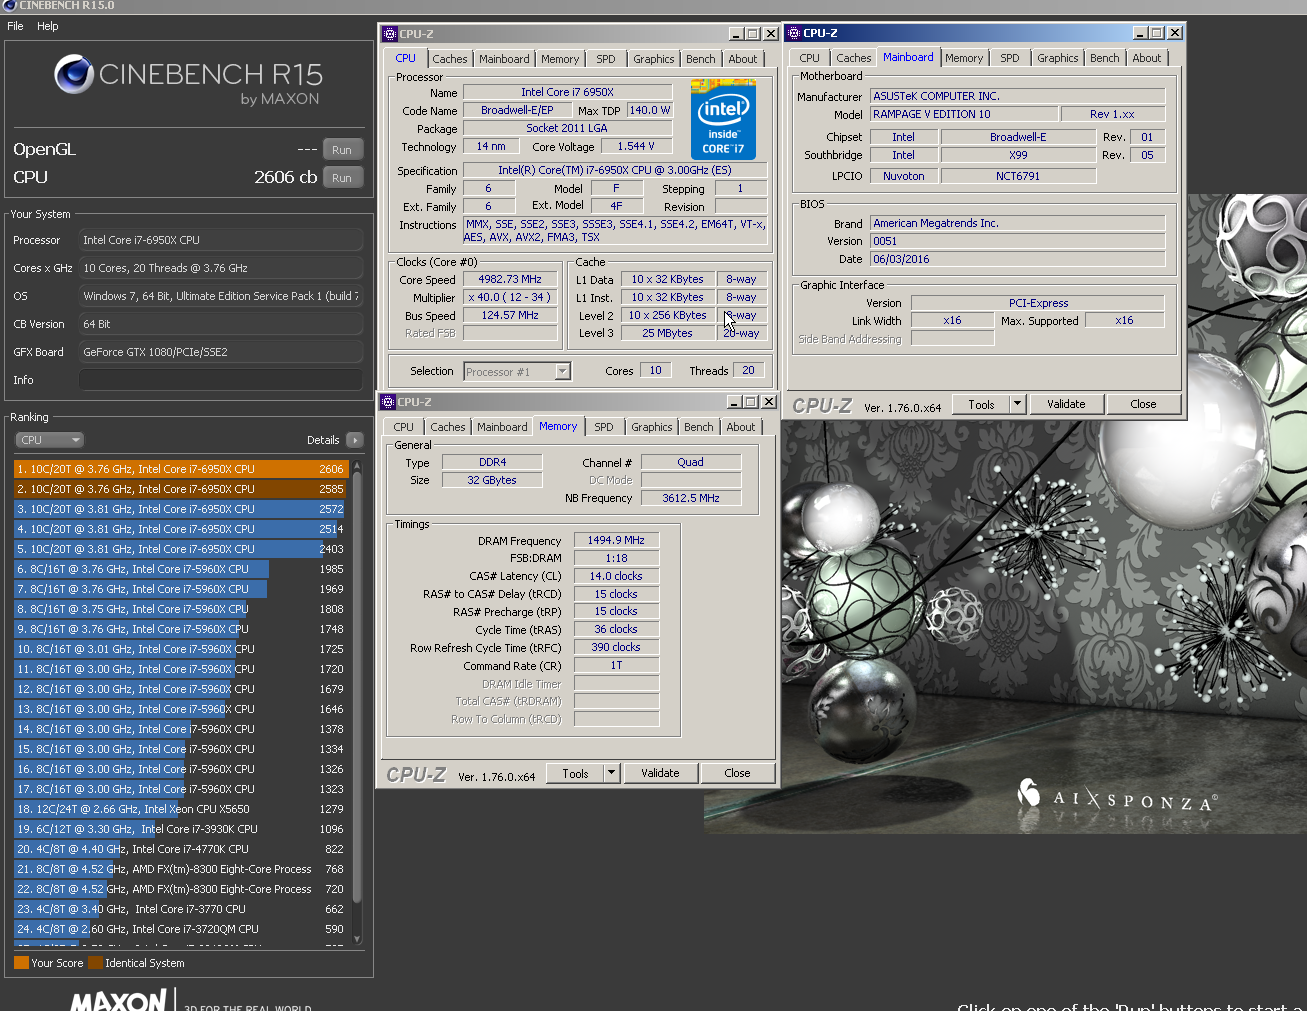Click the Cinebench R15 logo

click(188, 80)
